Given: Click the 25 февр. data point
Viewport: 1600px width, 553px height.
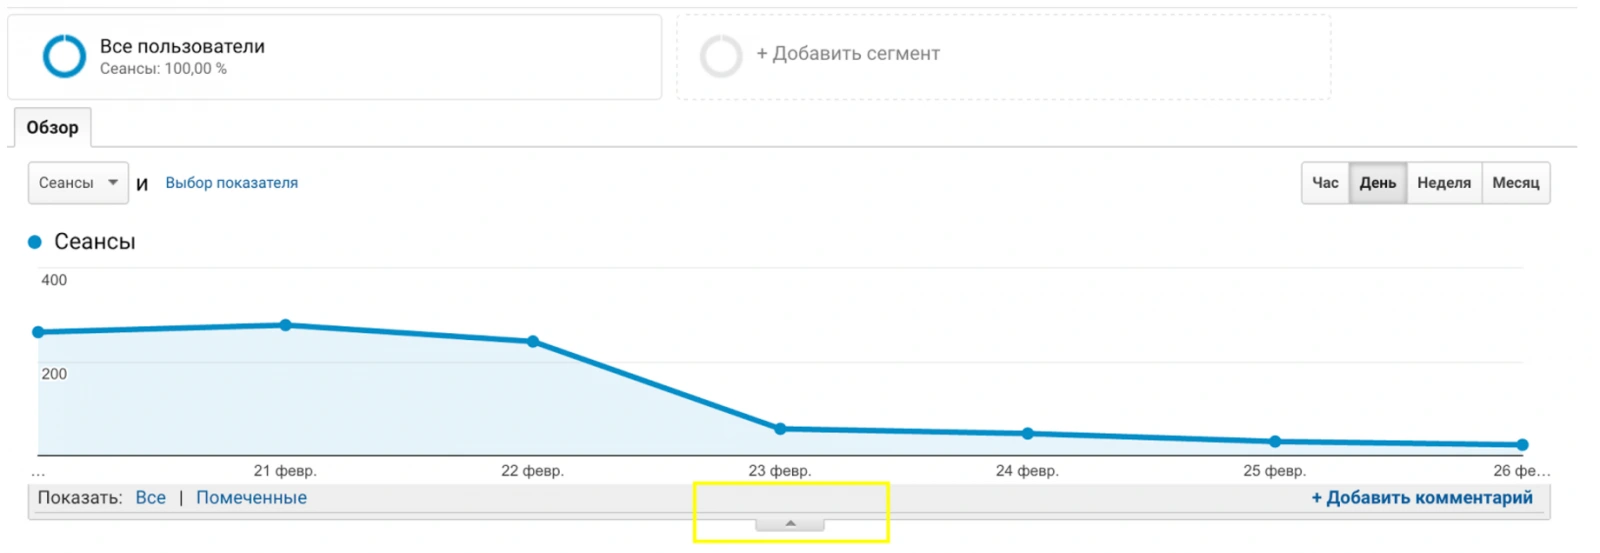Looking at the screenshot, I should (x=1275, y=441).
